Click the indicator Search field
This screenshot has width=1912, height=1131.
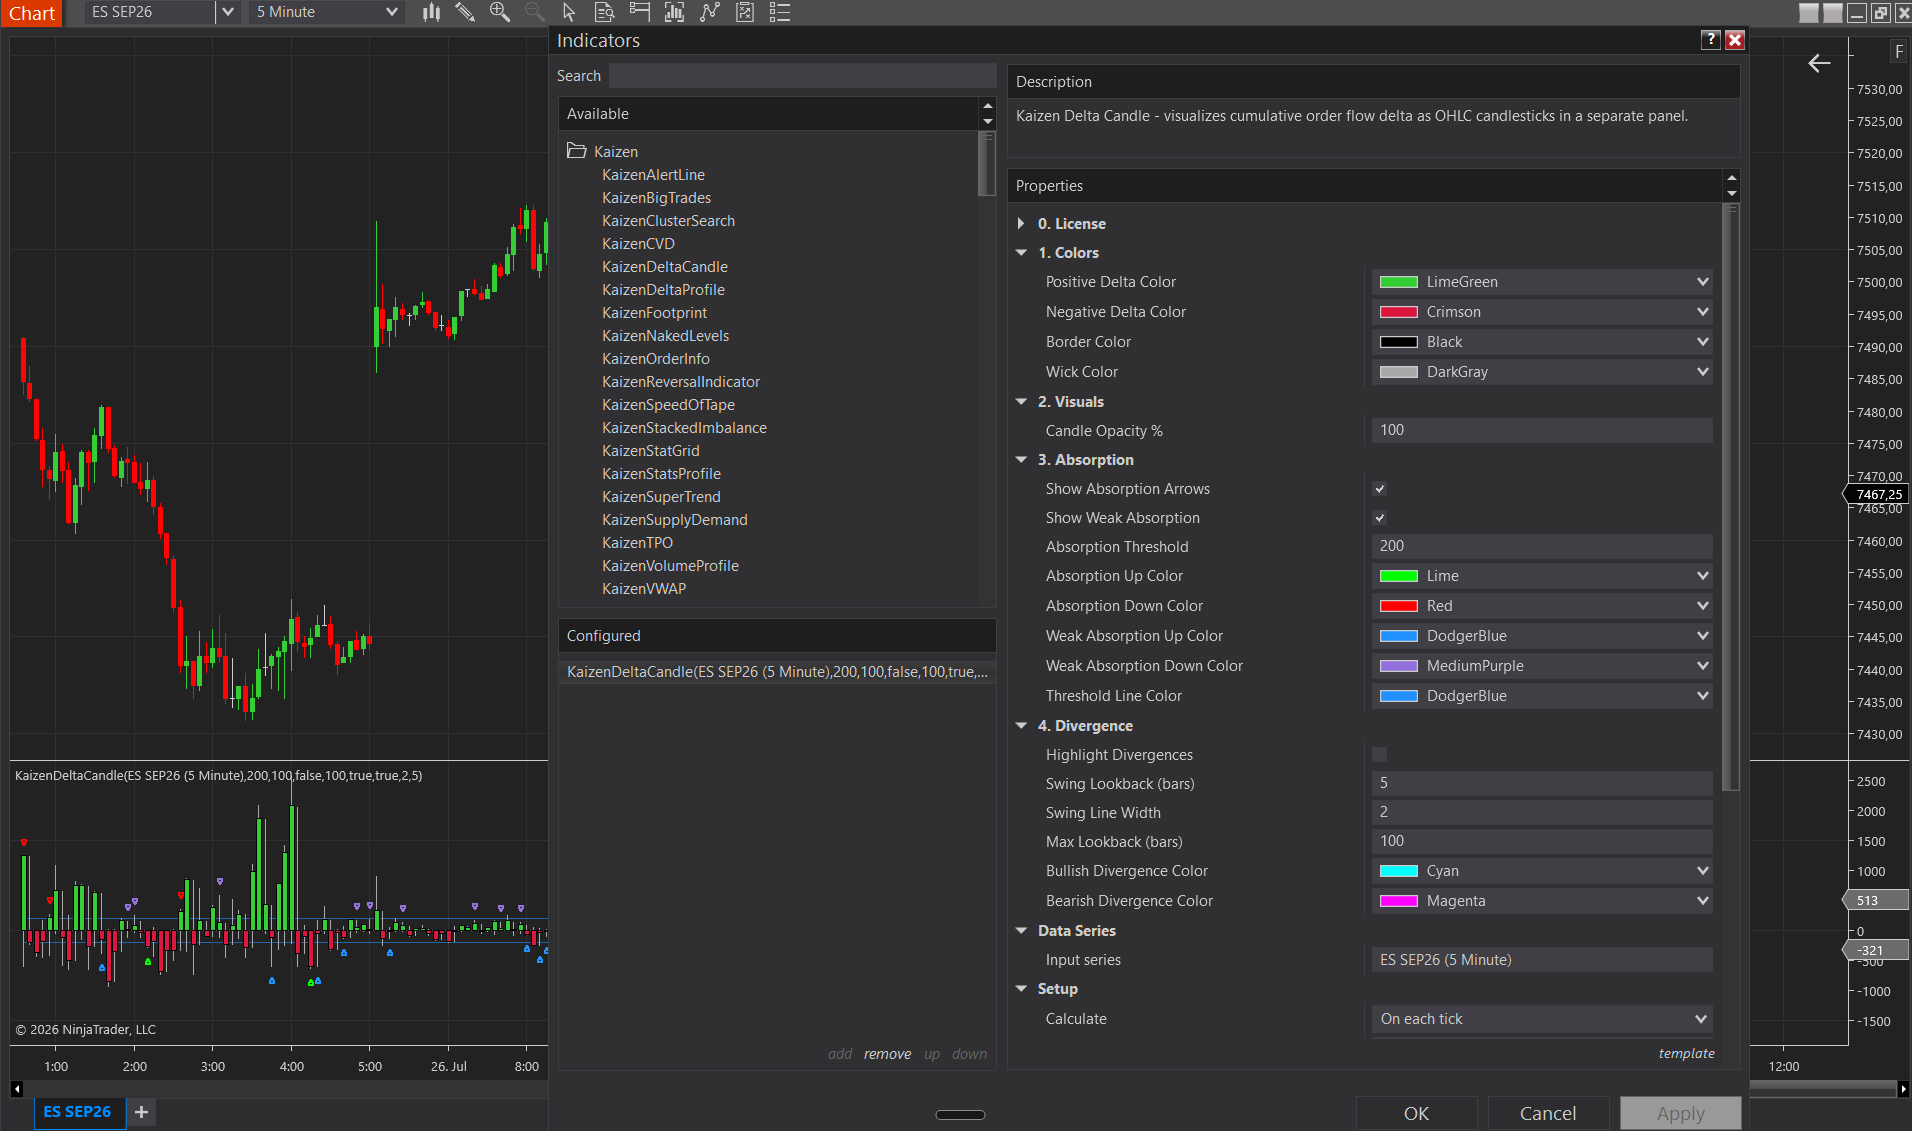click(x=802, y=76)
